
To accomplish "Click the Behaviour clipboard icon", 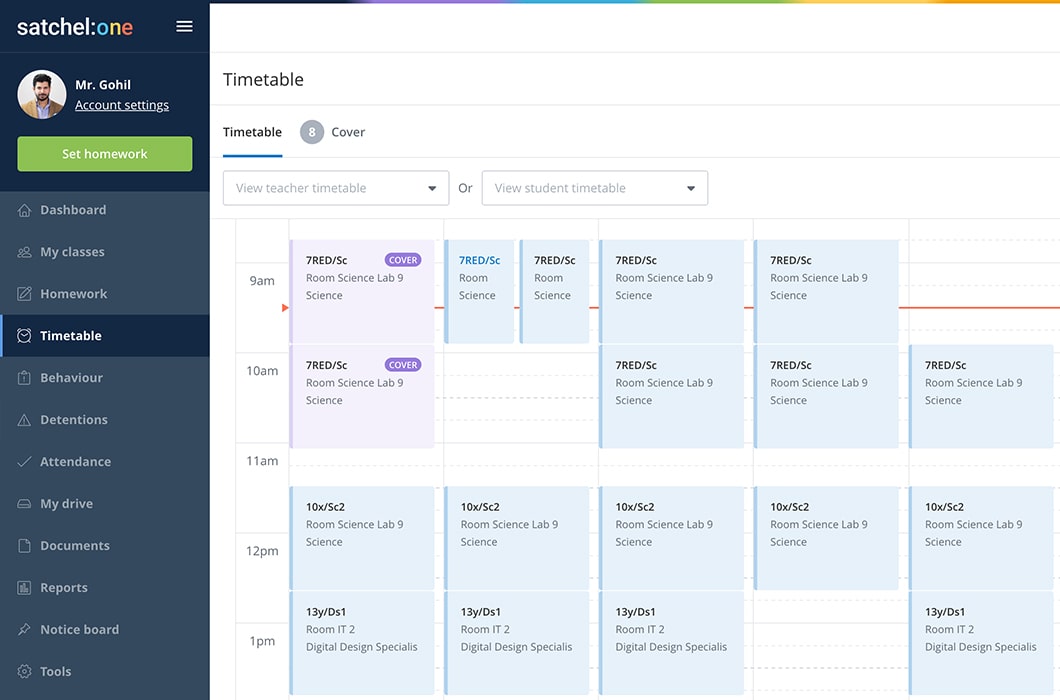I will [25, 378].
